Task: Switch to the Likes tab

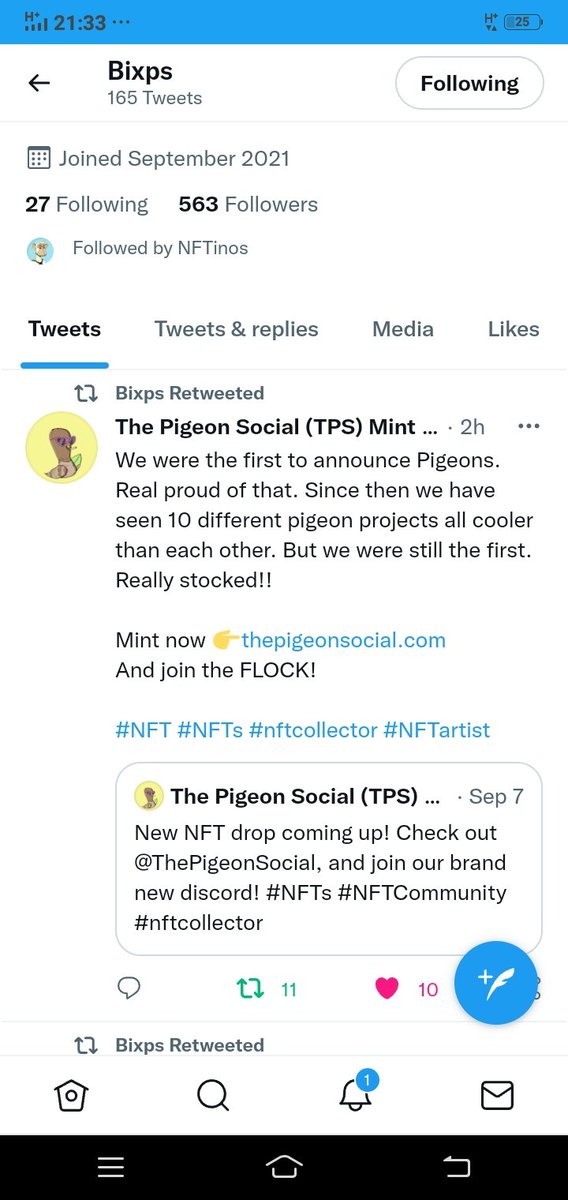Action: point(513,329)
